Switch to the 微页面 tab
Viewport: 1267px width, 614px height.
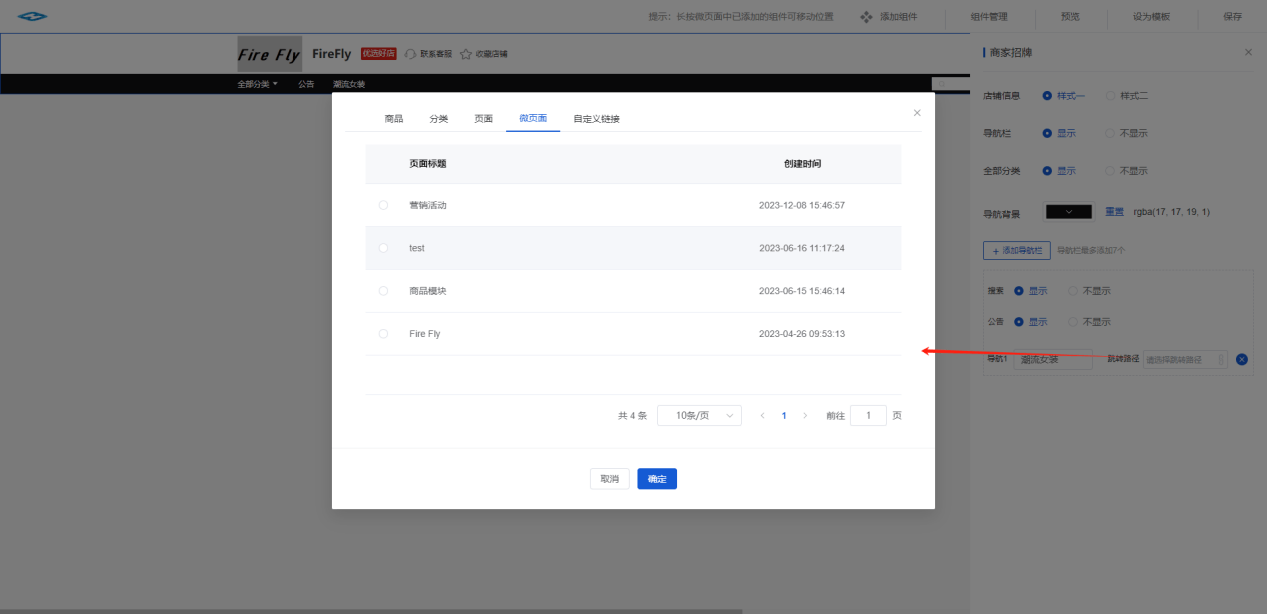pos(533,119)
